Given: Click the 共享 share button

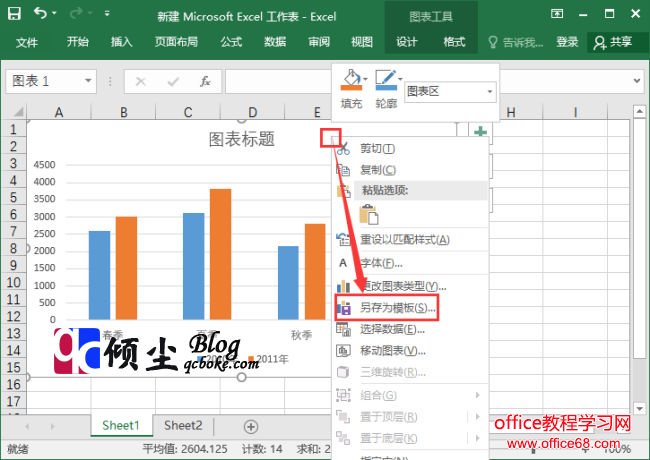Looking at the screenshot, I should [x=613, y=42].
